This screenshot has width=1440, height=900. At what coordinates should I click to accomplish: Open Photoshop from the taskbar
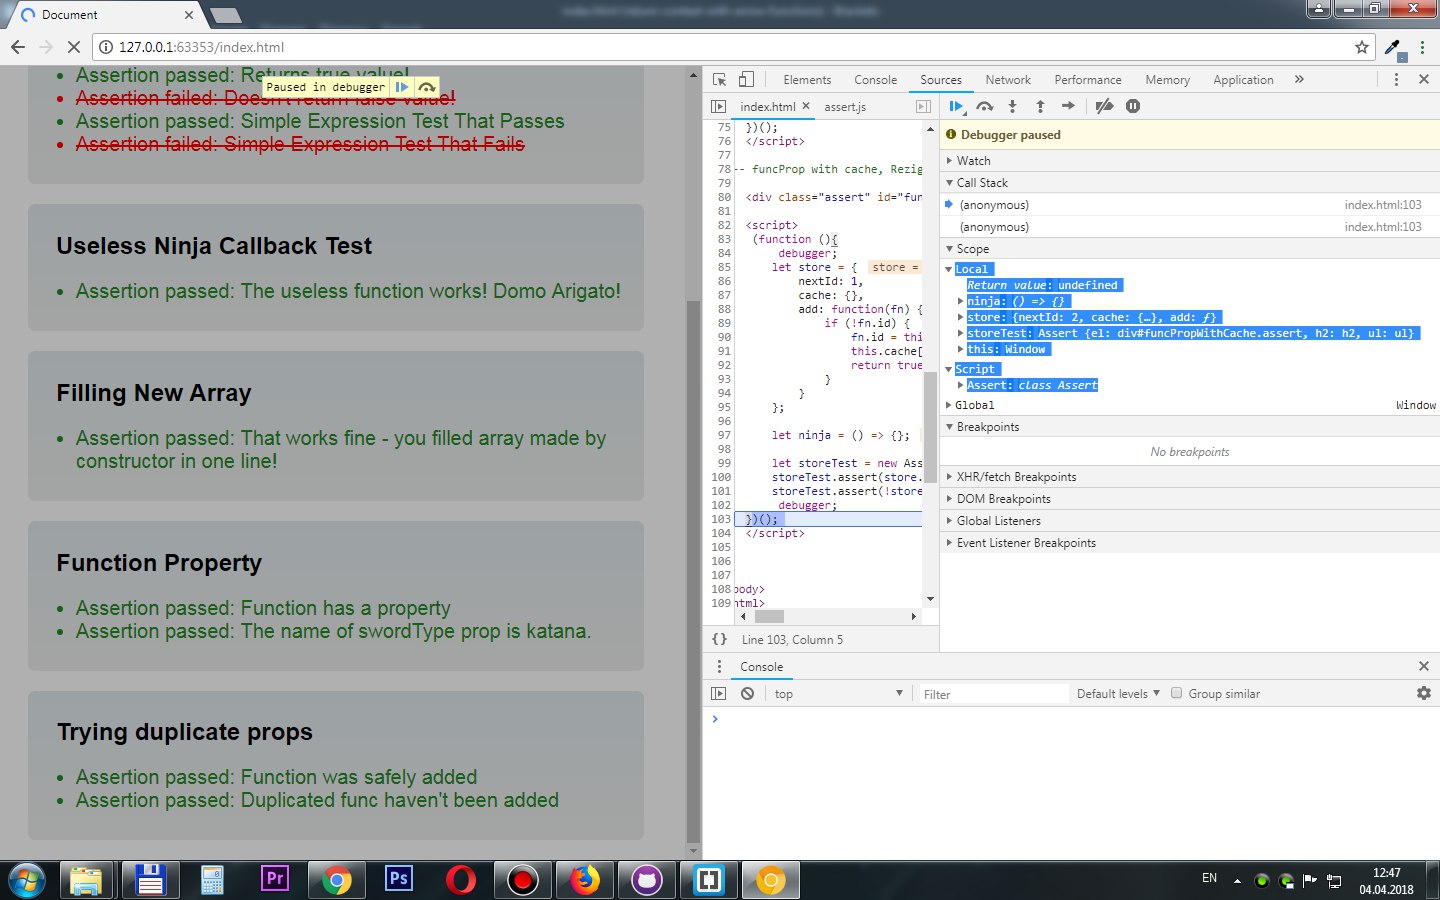click(x=398, y=880)
